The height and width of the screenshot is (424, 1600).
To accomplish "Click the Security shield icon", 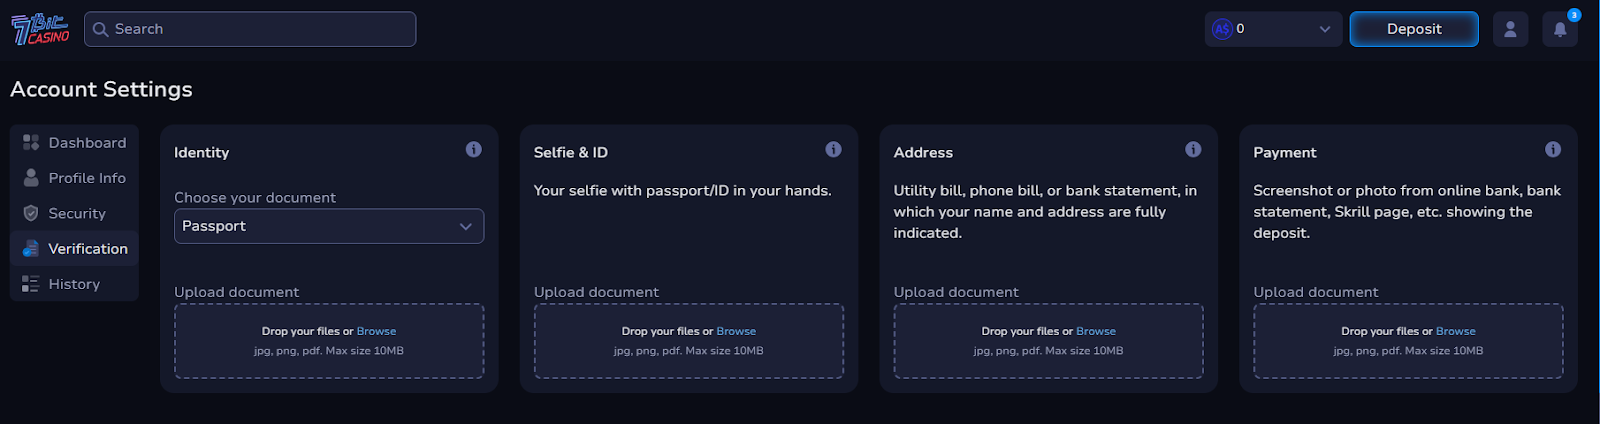I will click(x=31, y=213).
